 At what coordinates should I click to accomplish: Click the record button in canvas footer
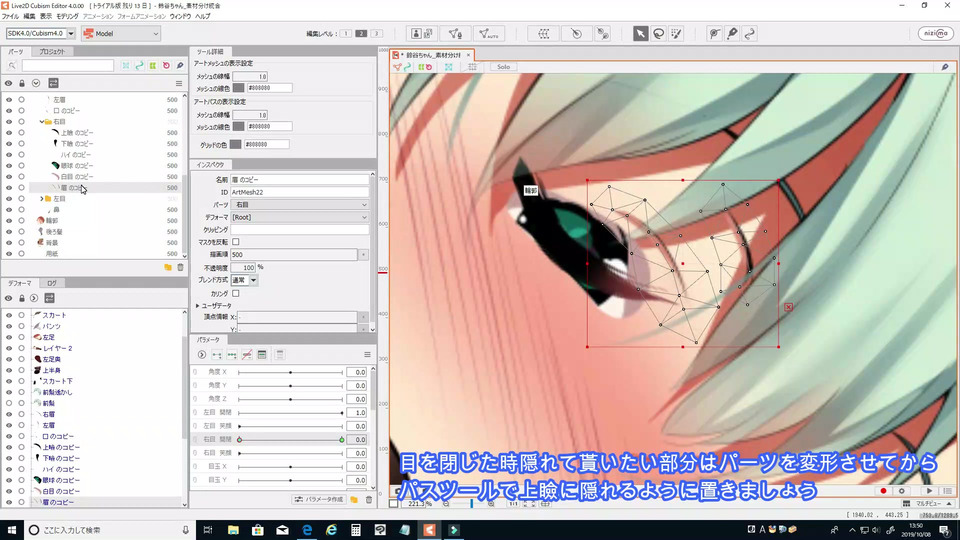pyautogui.click(x=883, y=491)
